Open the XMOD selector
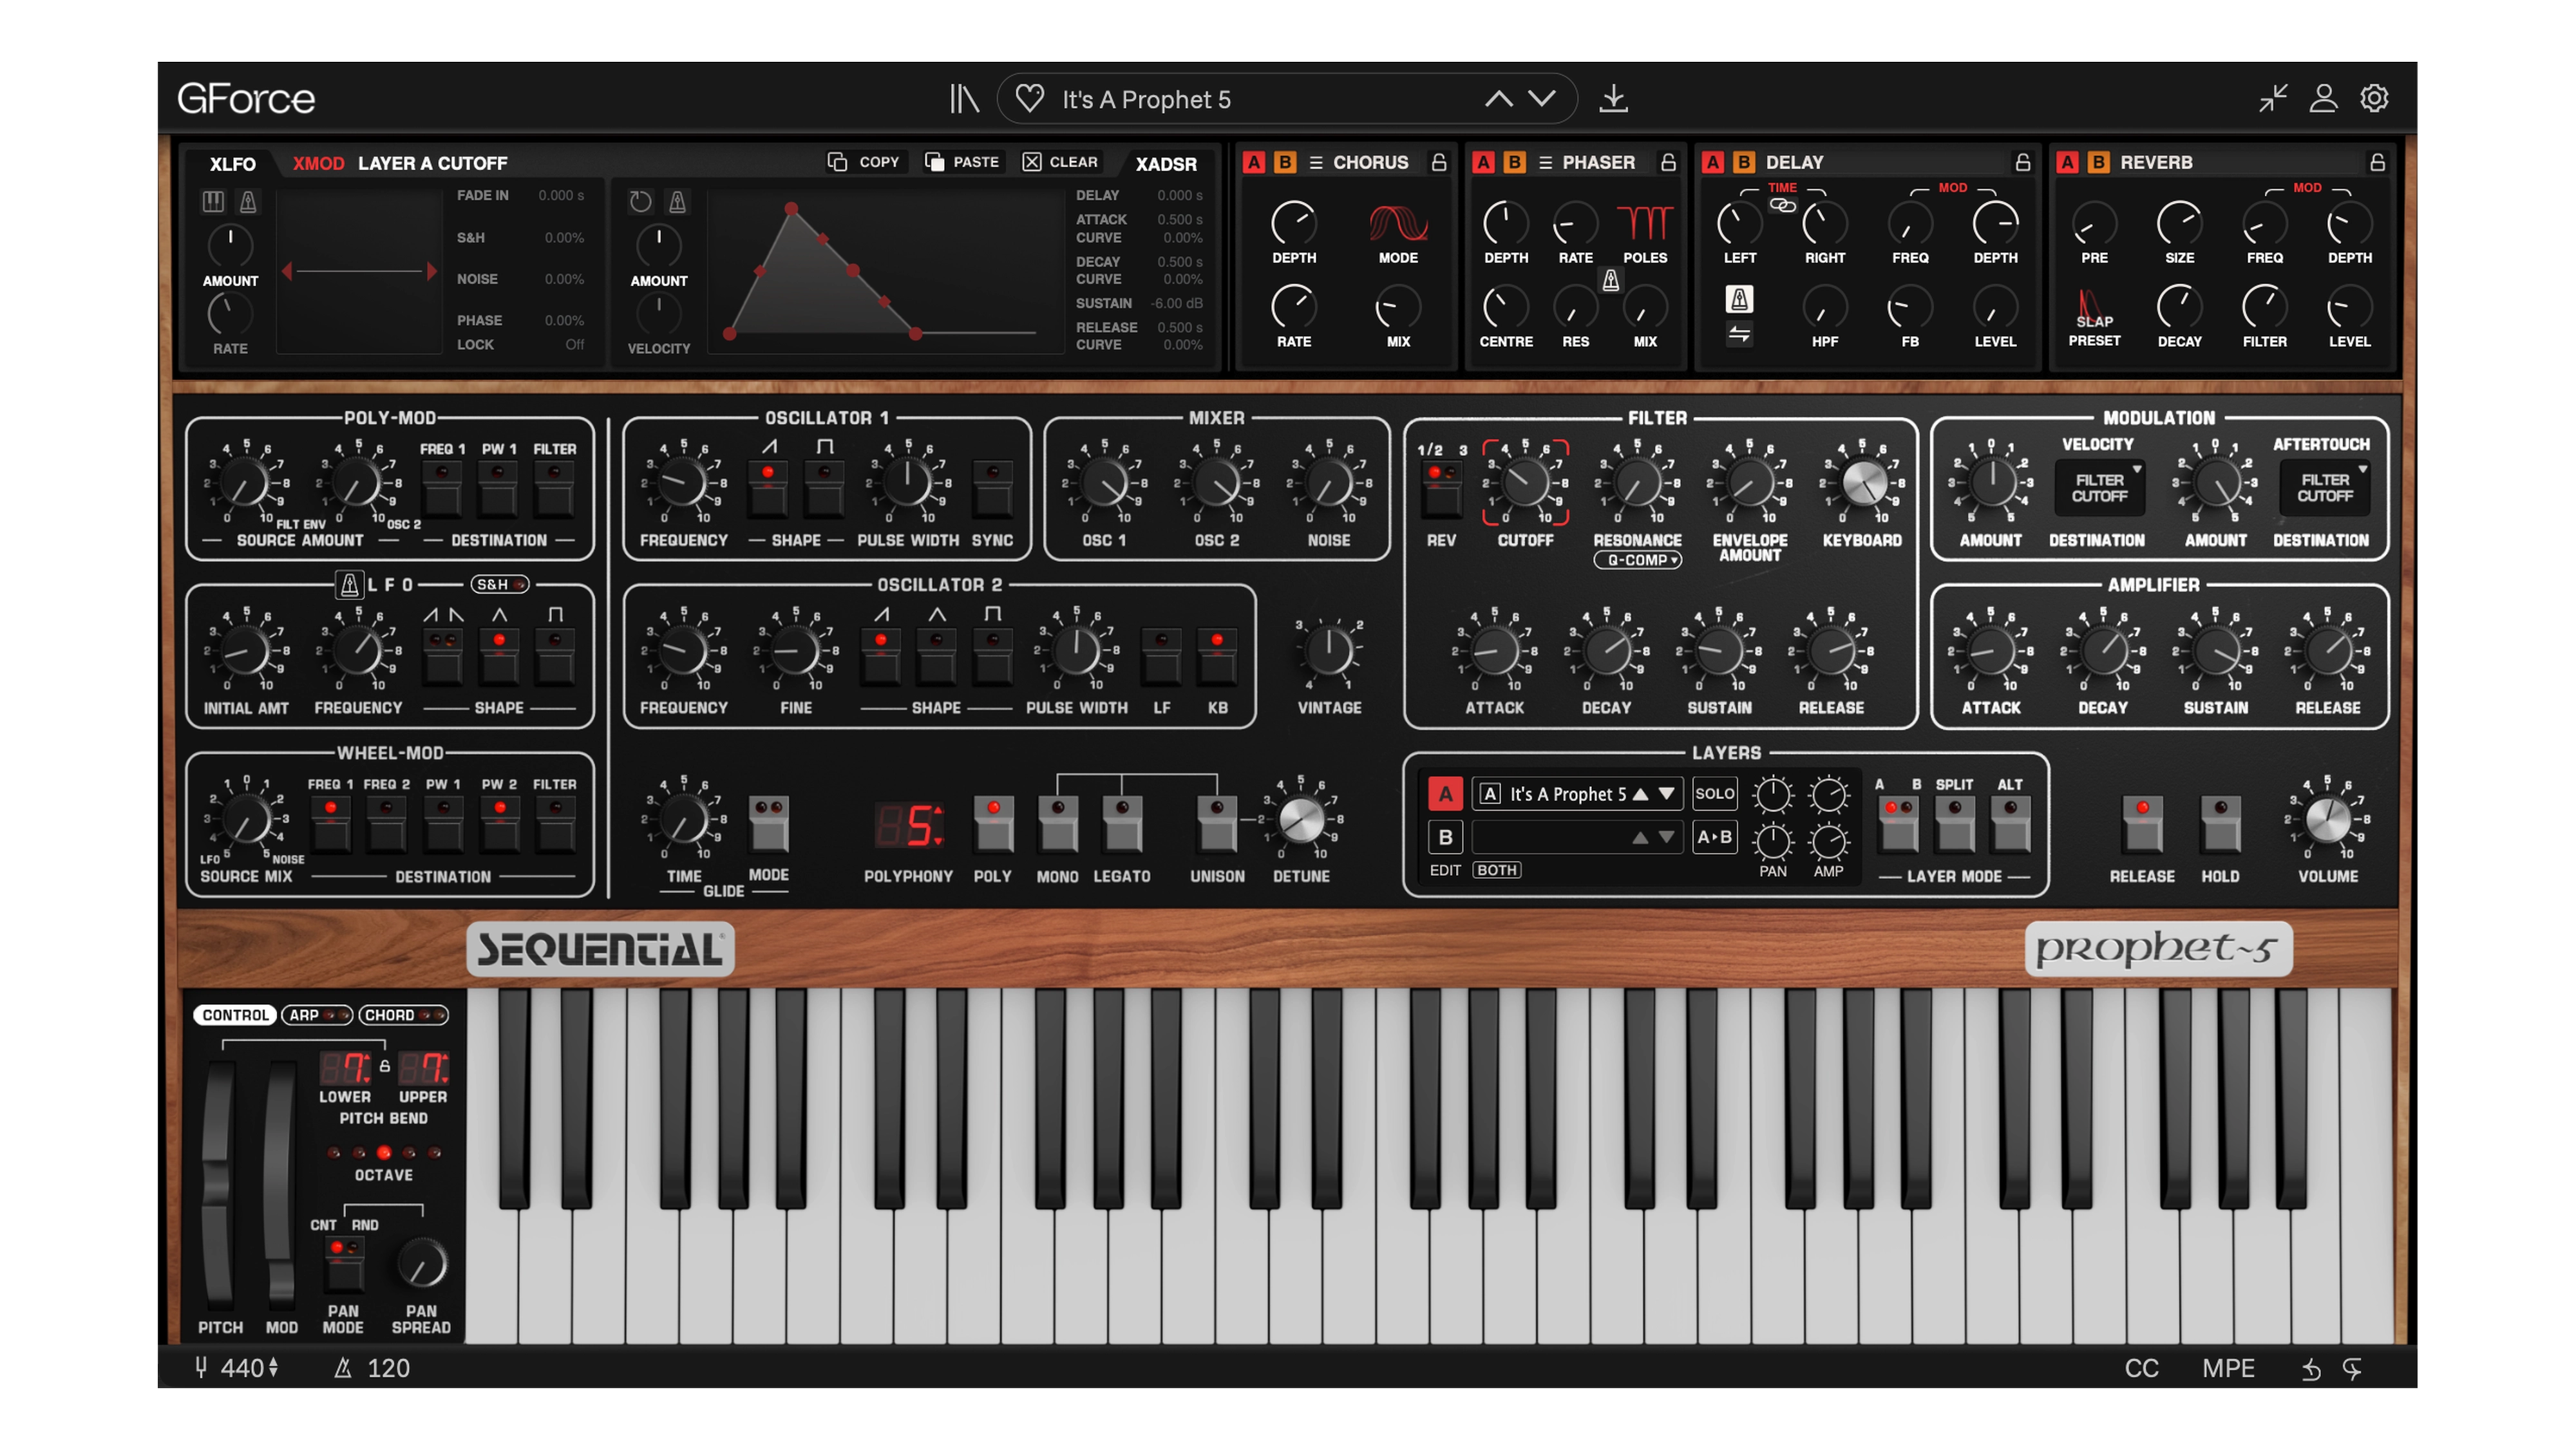 (318, 163)
